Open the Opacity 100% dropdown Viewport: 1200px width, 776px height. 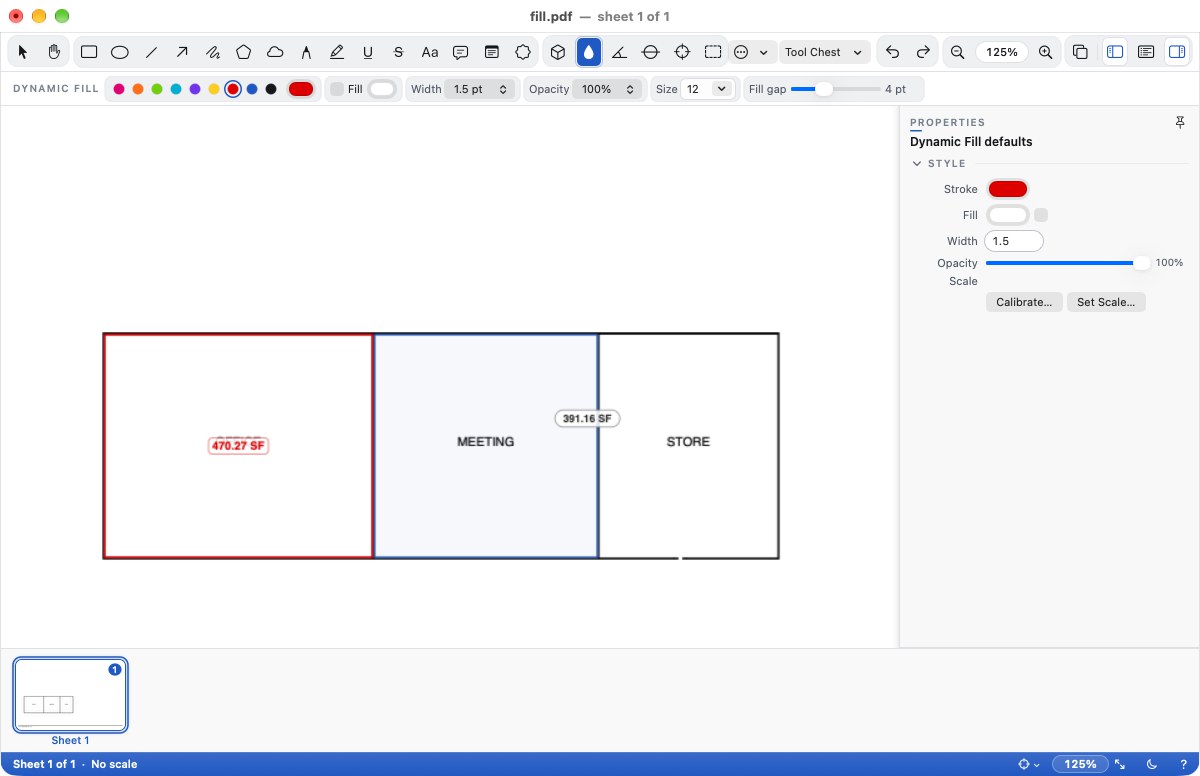click(608, 89)
